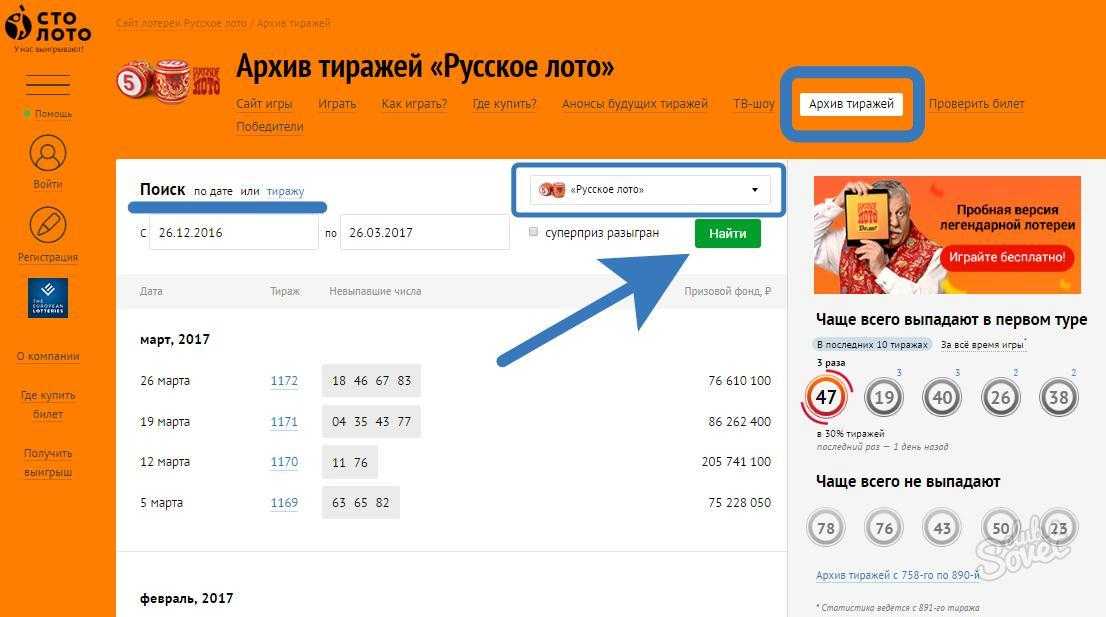Open draw number 1169
This screenshot has width=1106, height=617.
pyautogui.click(x=284, y=503)
